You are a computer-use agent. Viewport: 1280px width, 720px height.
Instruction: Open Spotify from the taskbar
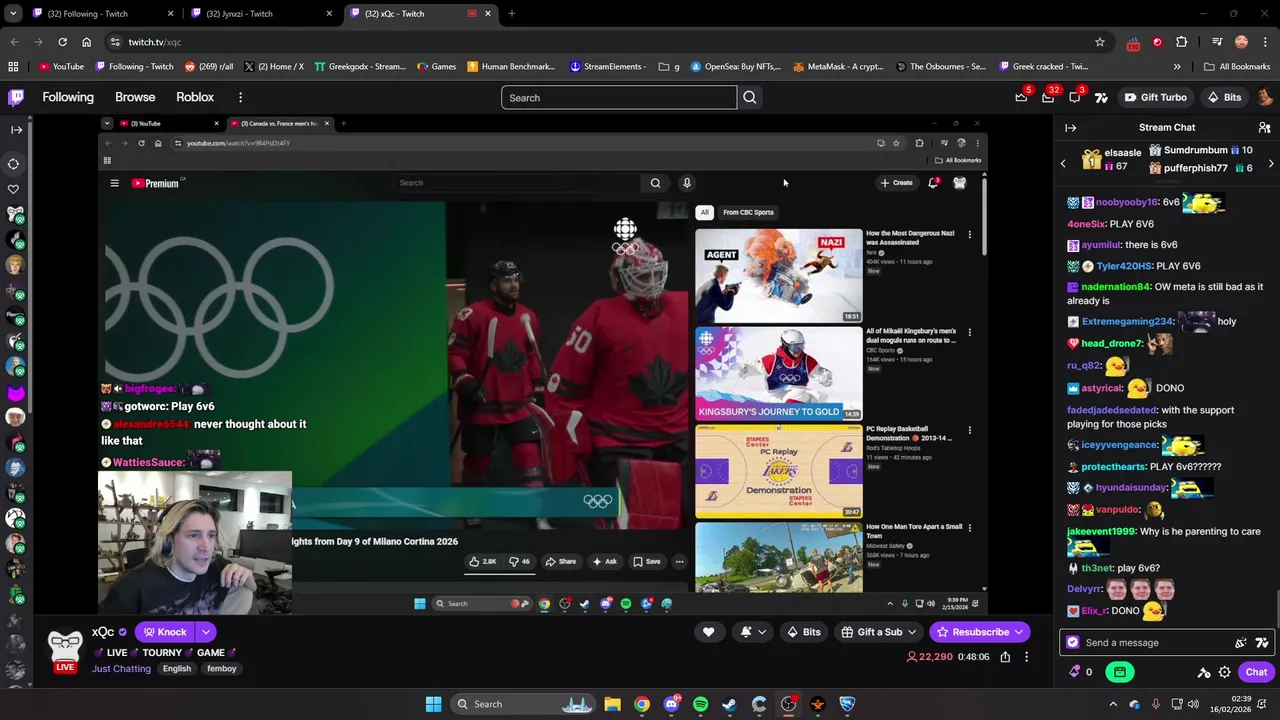[700, 704]
